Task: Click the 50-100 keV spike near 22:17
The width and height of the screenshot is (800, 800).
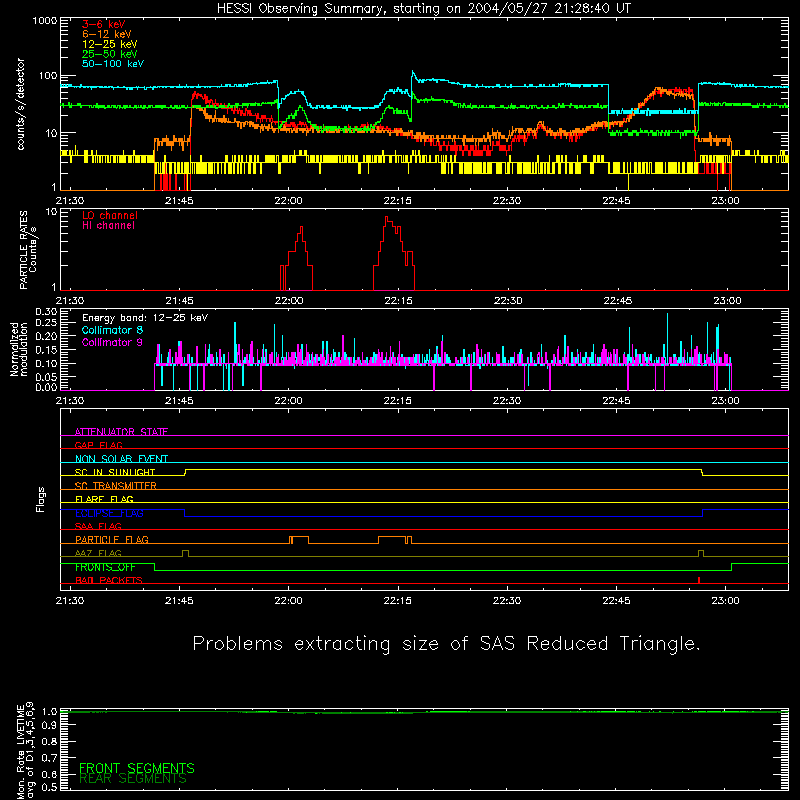Action: click(413, 74)
